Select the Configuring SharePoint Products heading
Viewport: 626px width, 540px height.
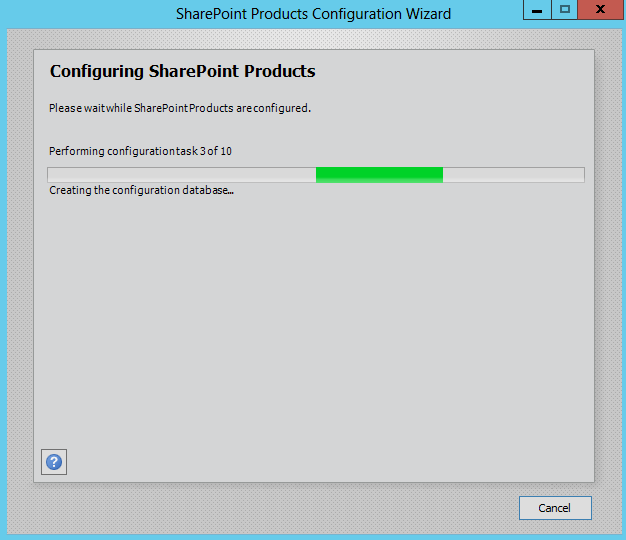[x=182, y=71]
